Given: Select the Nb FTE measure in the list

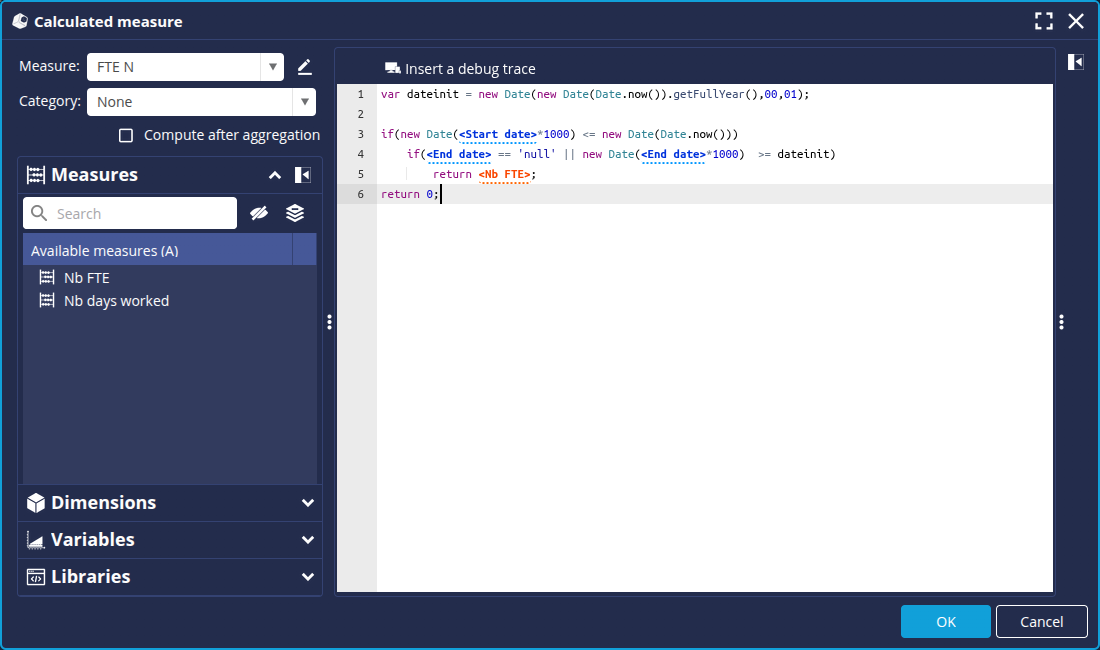Looking at the screenshot, I should (x=86, y=278).
